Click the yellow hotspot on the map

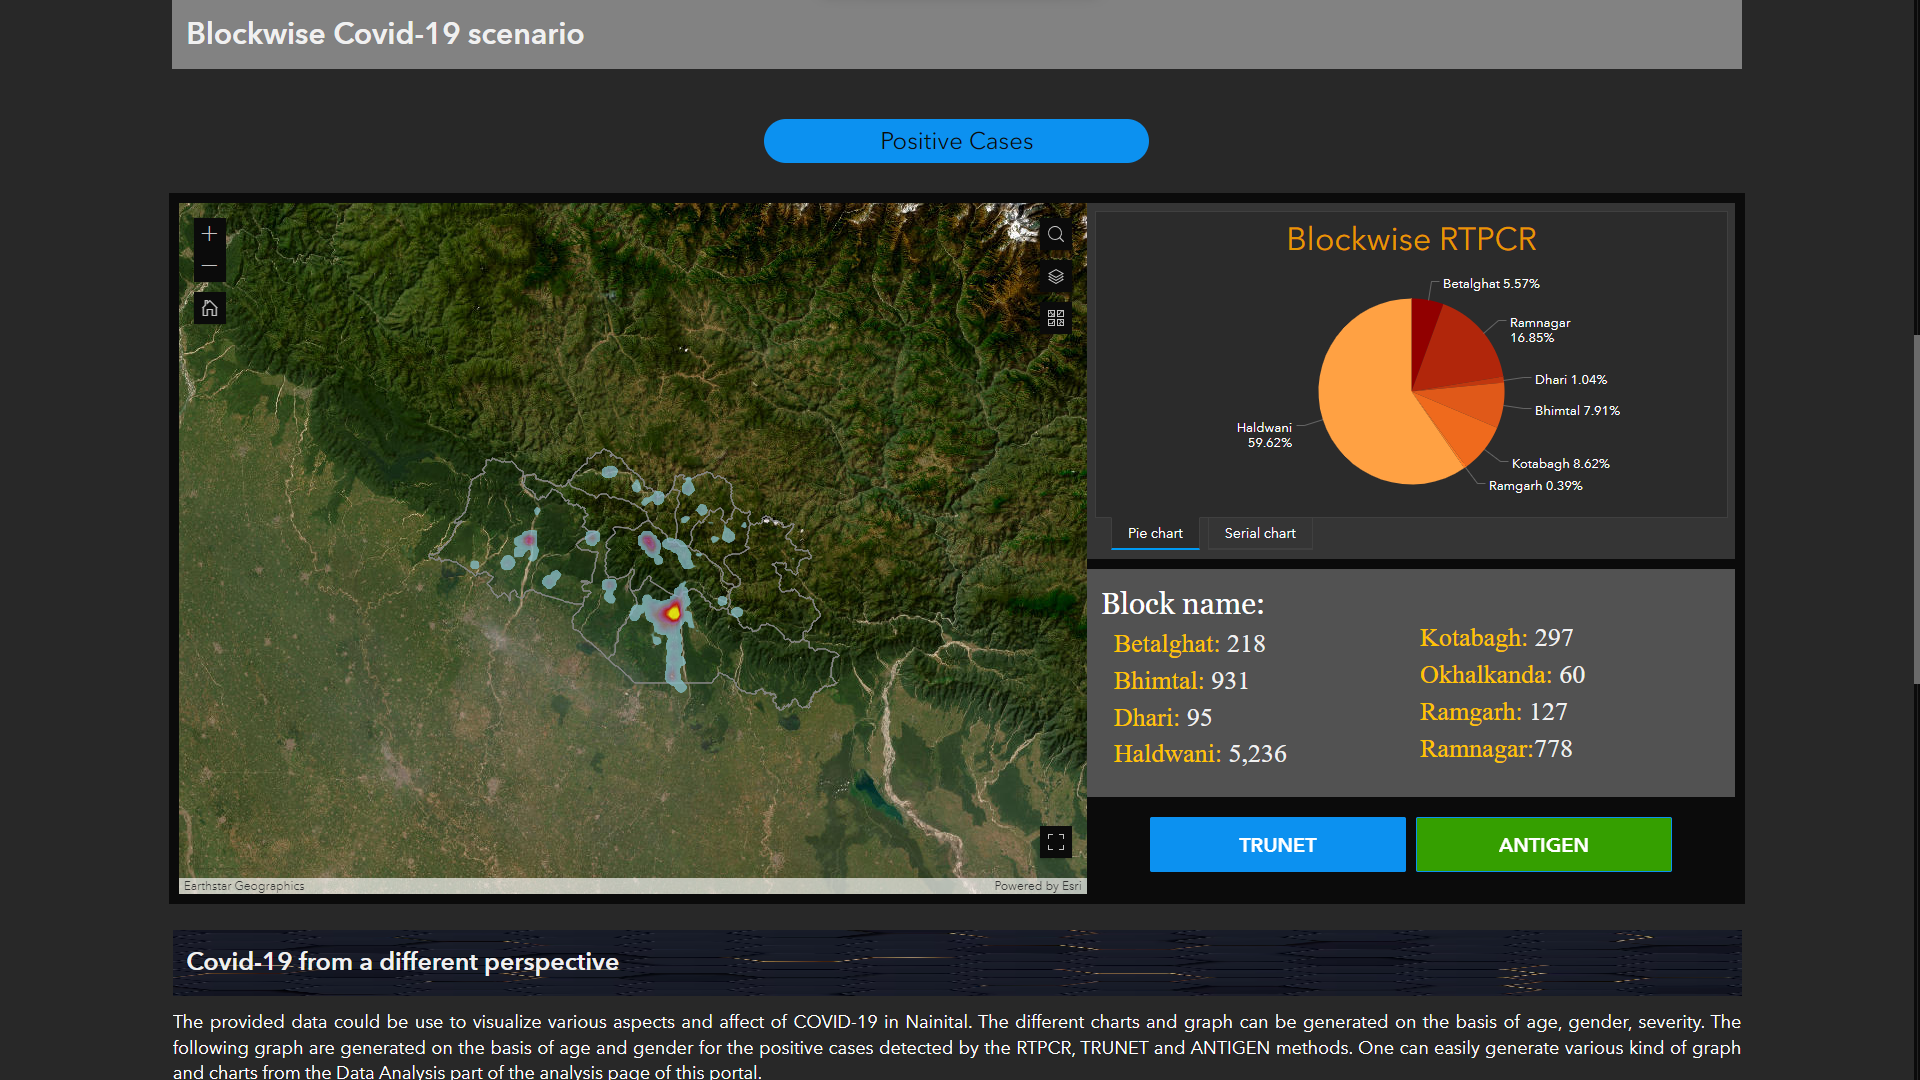click(673, 612)
